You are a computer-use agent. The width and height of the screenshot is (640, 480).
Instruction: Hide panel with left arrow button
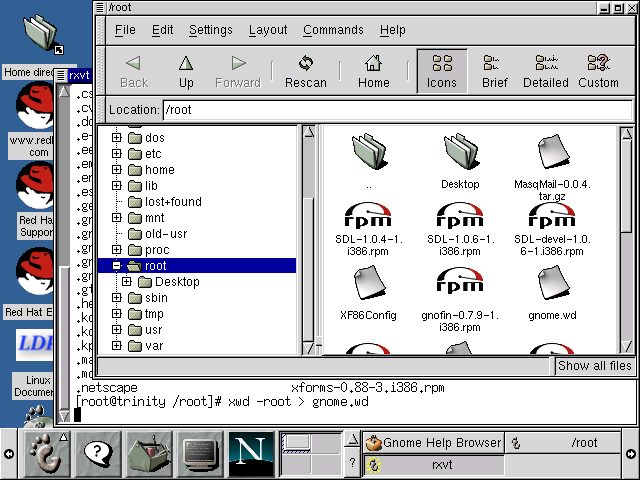(9, 454)
